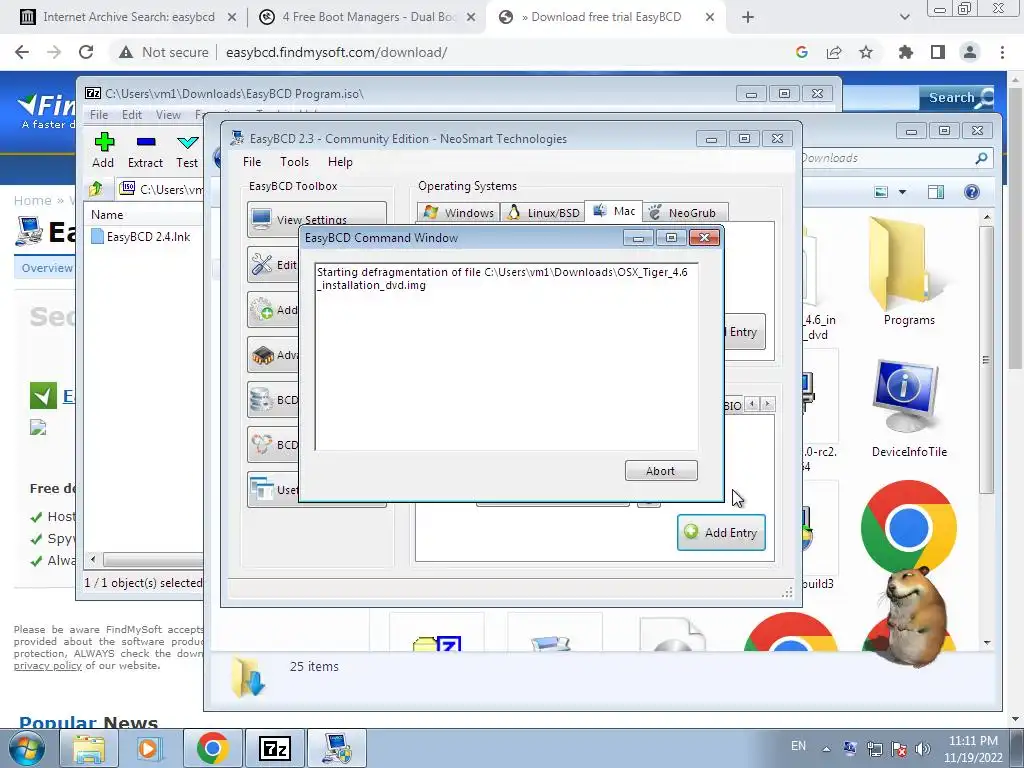Switch to the NeoGrub tab
The width and height of the screenshot is (1024, 768).
coord(685,213)
